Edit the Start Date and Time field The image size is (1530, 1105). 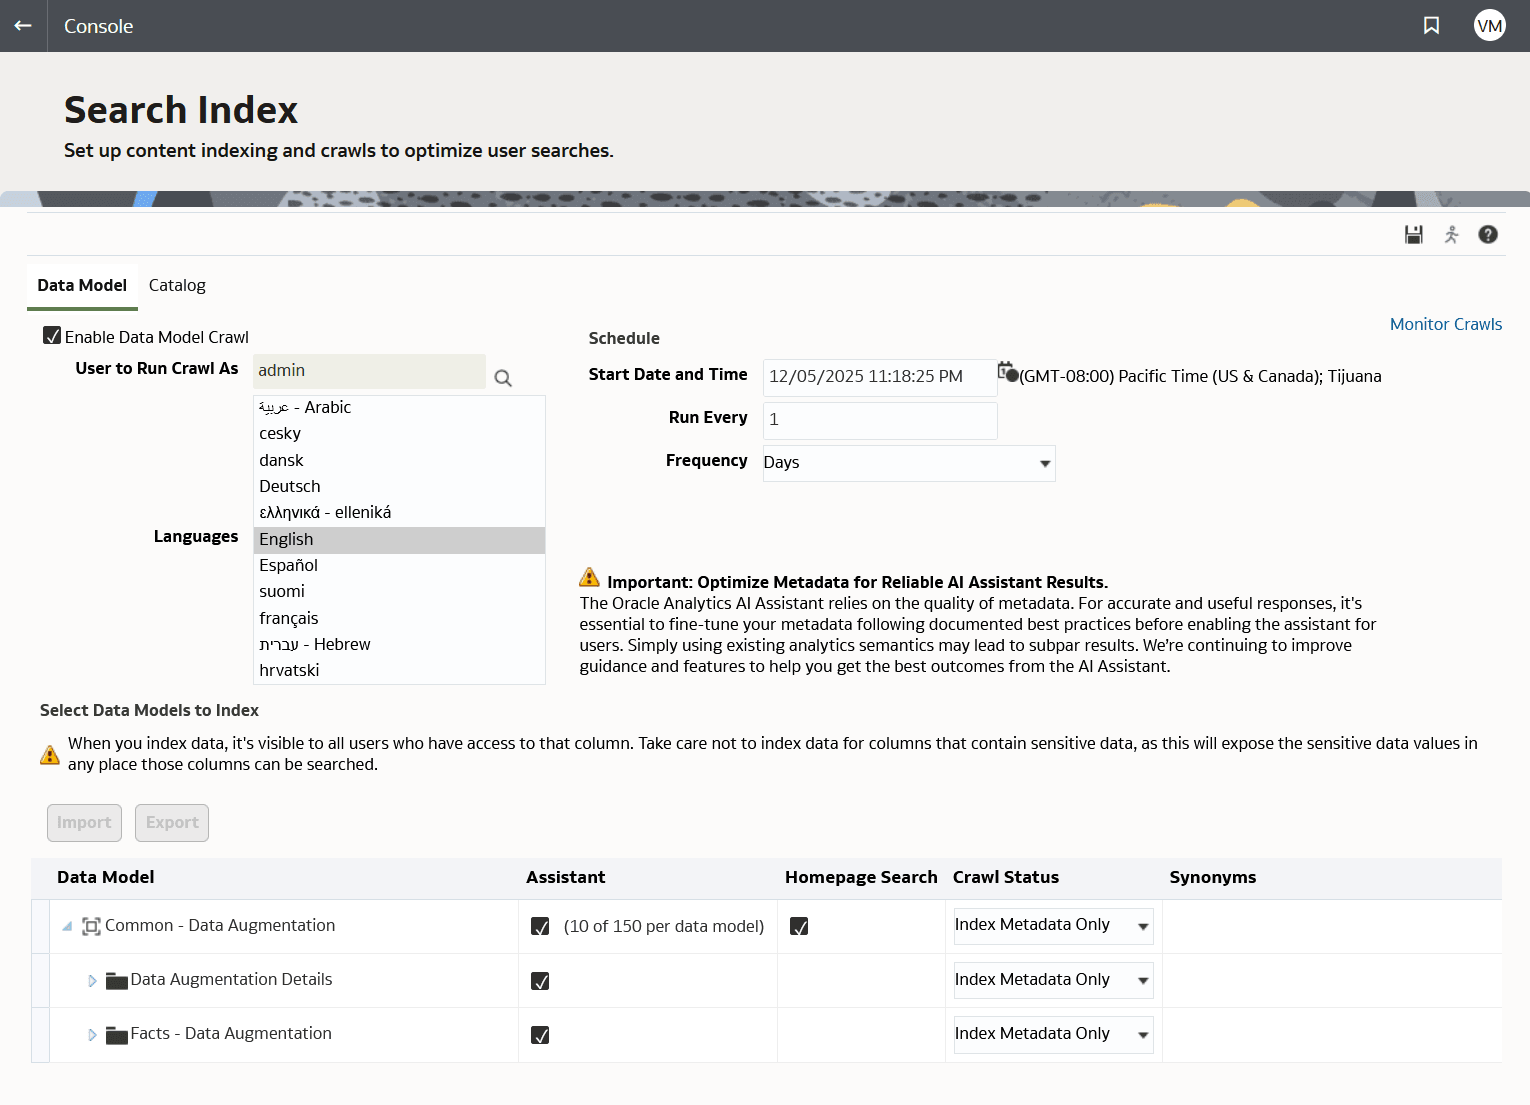880,377
